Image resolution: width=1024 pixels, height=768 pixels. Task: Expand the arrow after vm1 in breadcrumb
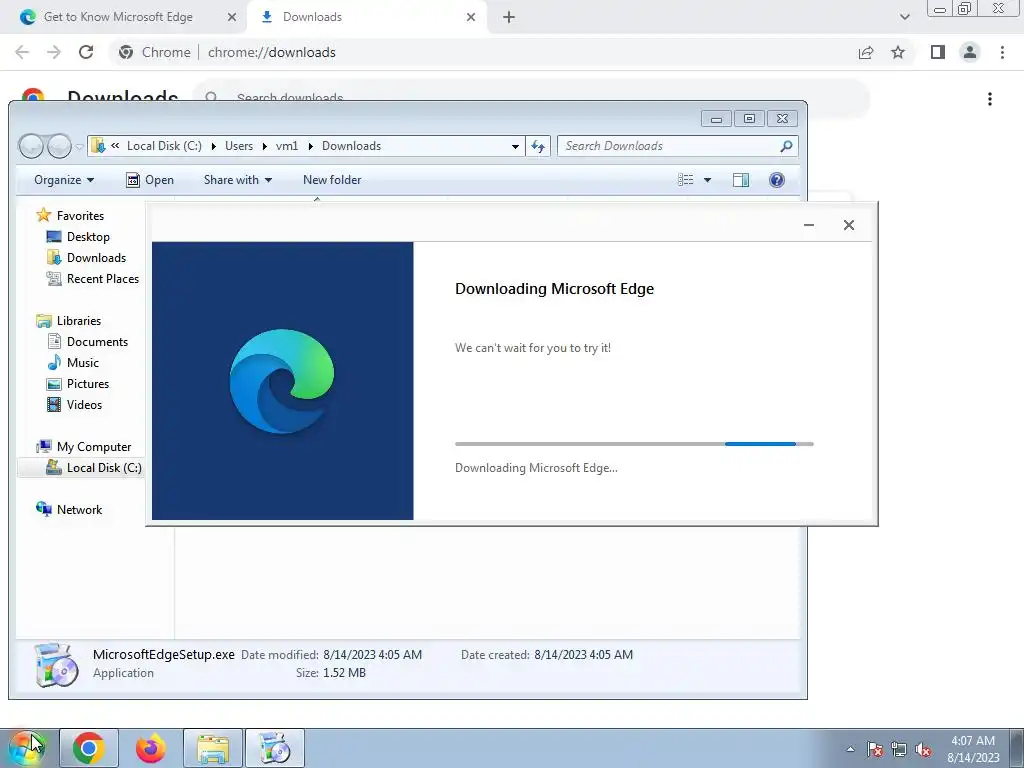point(310,146)
